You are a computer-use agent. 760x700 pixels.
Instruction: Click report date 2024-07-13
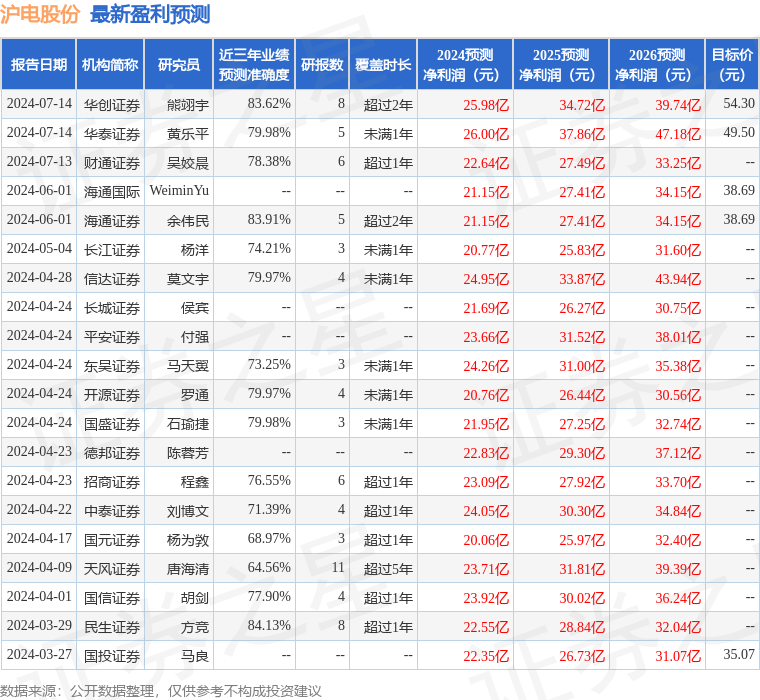39,161
